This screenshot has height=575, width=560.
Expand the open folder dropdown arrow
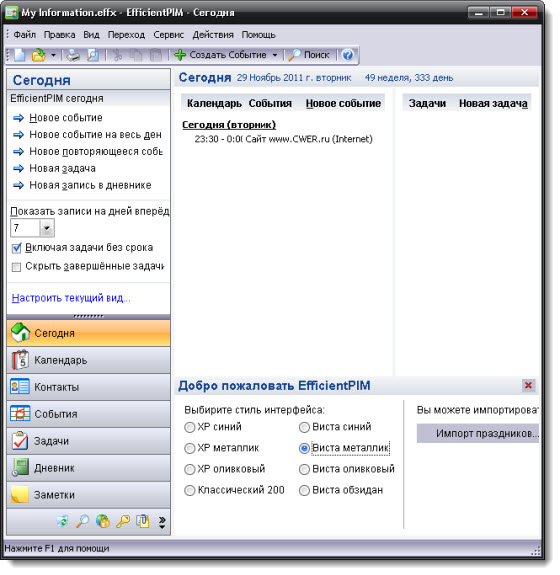pyautogui.click(x=53, y=55)
